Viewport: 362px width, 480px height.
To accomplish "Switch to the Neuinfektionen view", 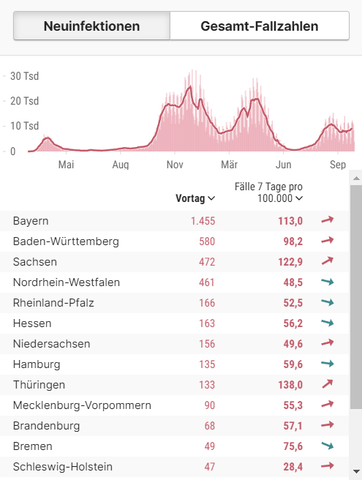I will 92,26.
